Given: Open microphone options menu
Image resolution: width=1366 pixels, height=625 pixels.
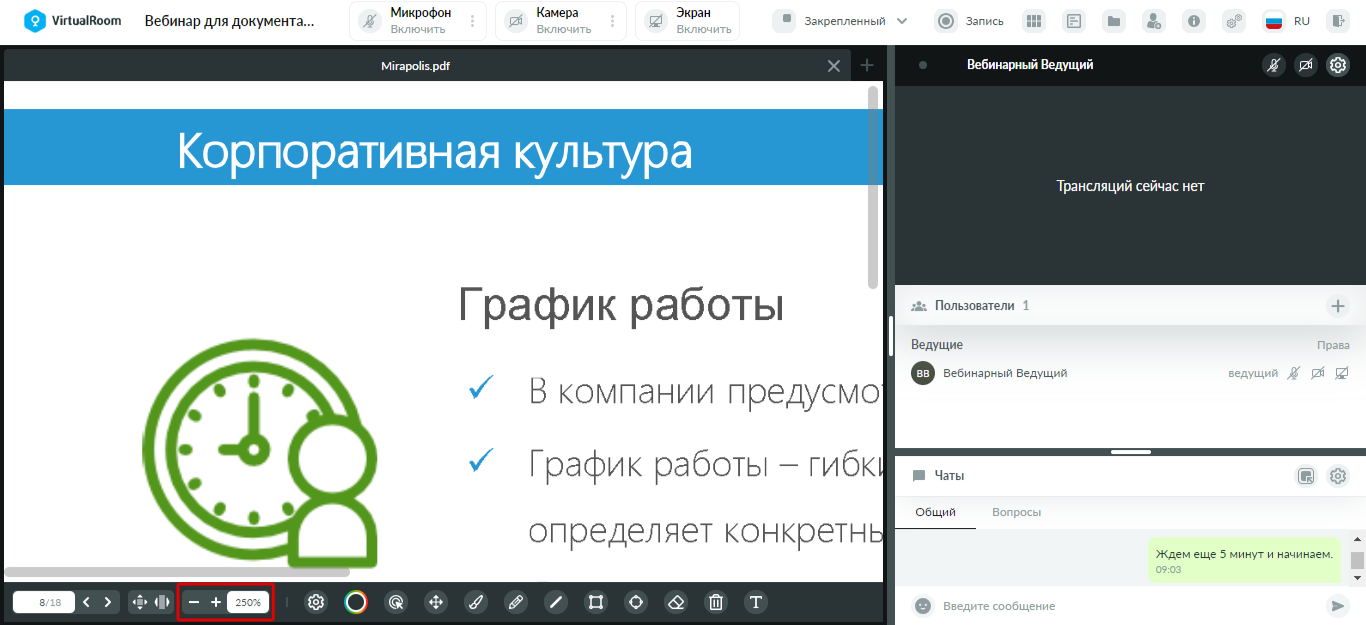Looking at the screenshot, I should (x=473, y=21).
